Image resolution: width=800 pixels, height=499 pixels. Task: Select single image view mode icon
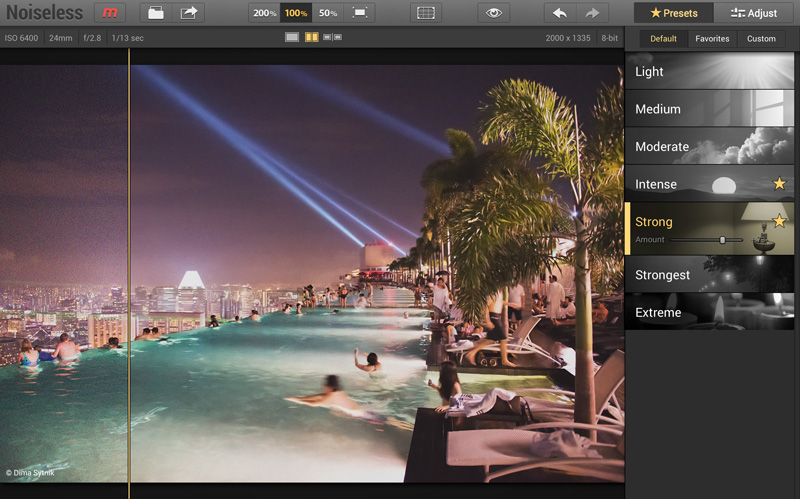click(292, 37)
